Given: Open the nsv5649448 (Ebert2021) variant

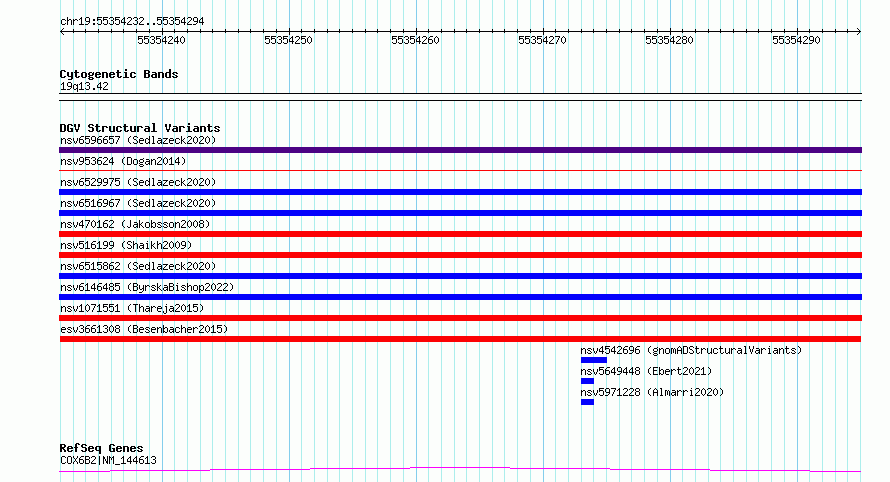Looking at the screenshot, I should 646,371.
